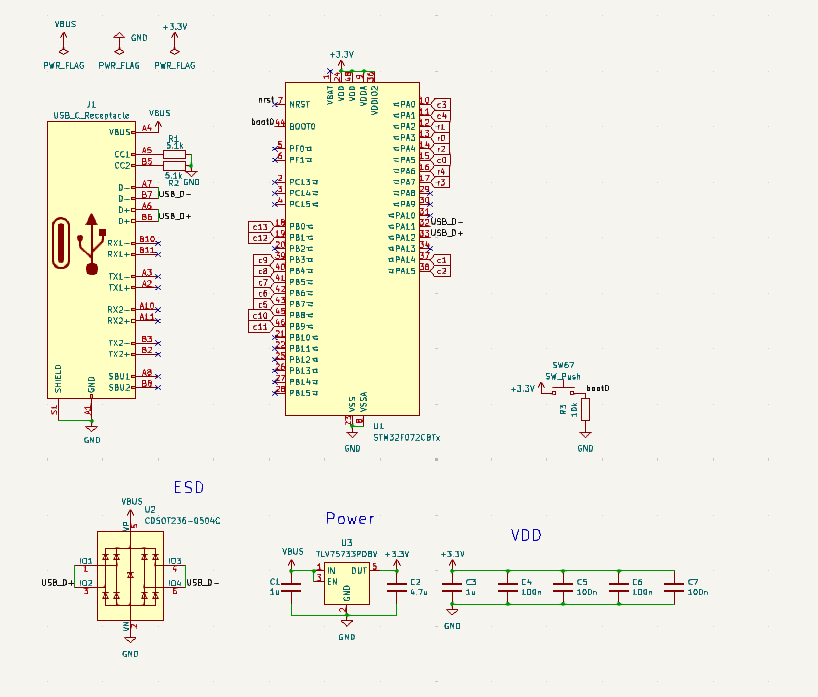
Task: Select resistor R1 5.1k on CC1
Action: (175, 153)
